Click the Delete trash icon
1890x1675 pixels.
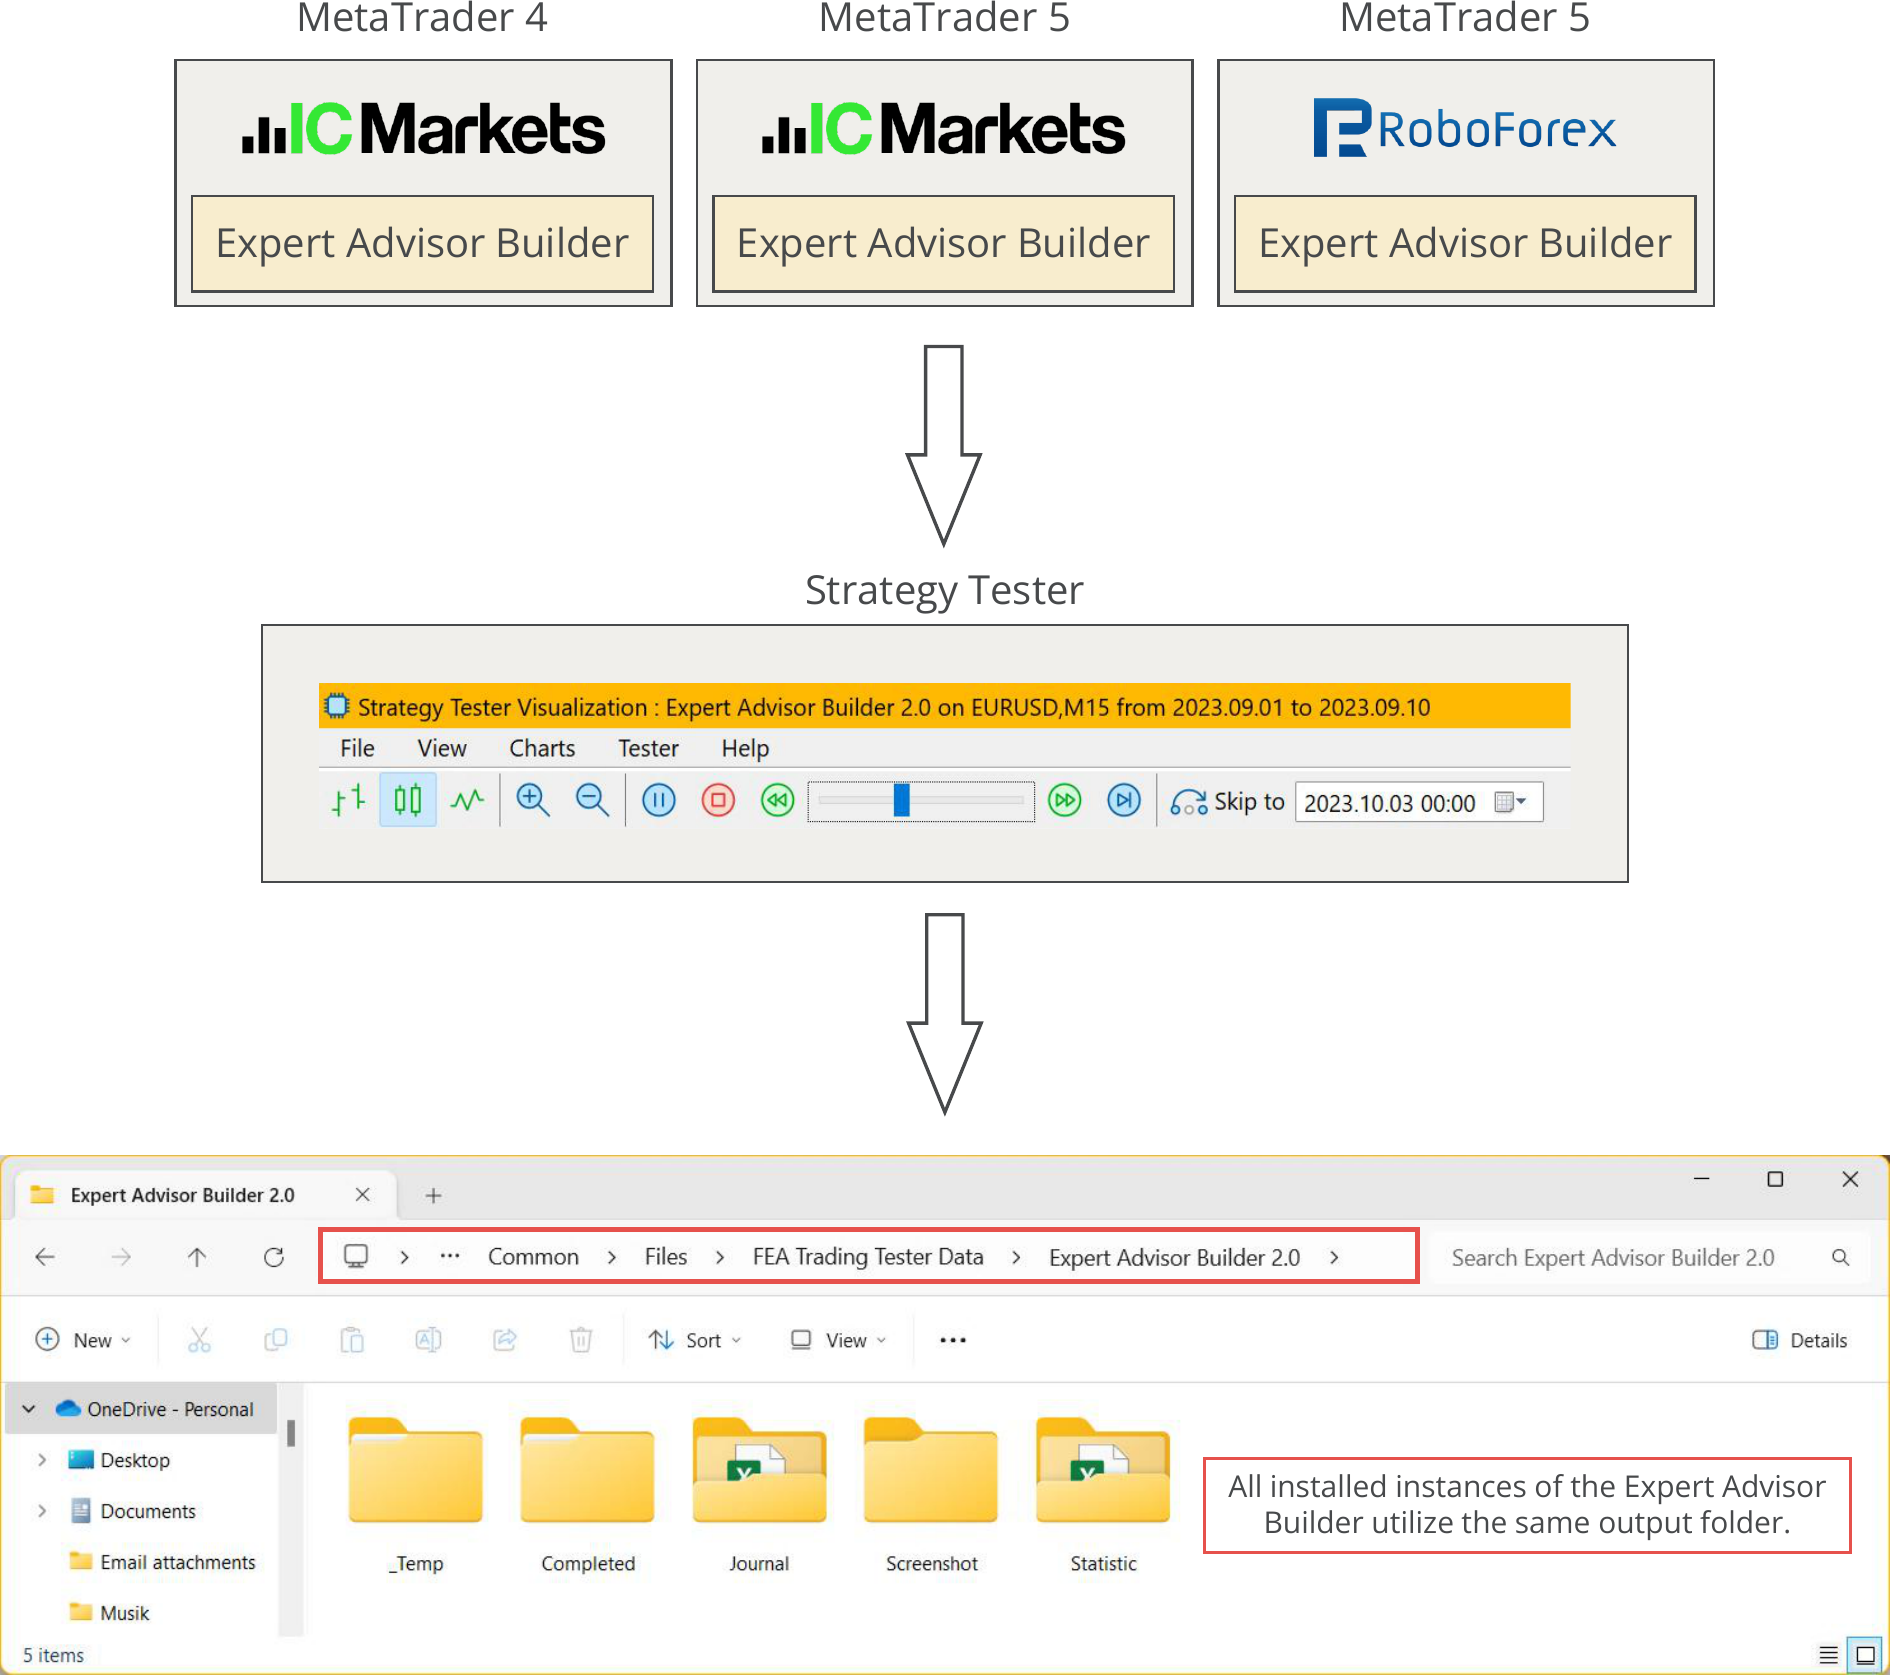click(581, 1340)
